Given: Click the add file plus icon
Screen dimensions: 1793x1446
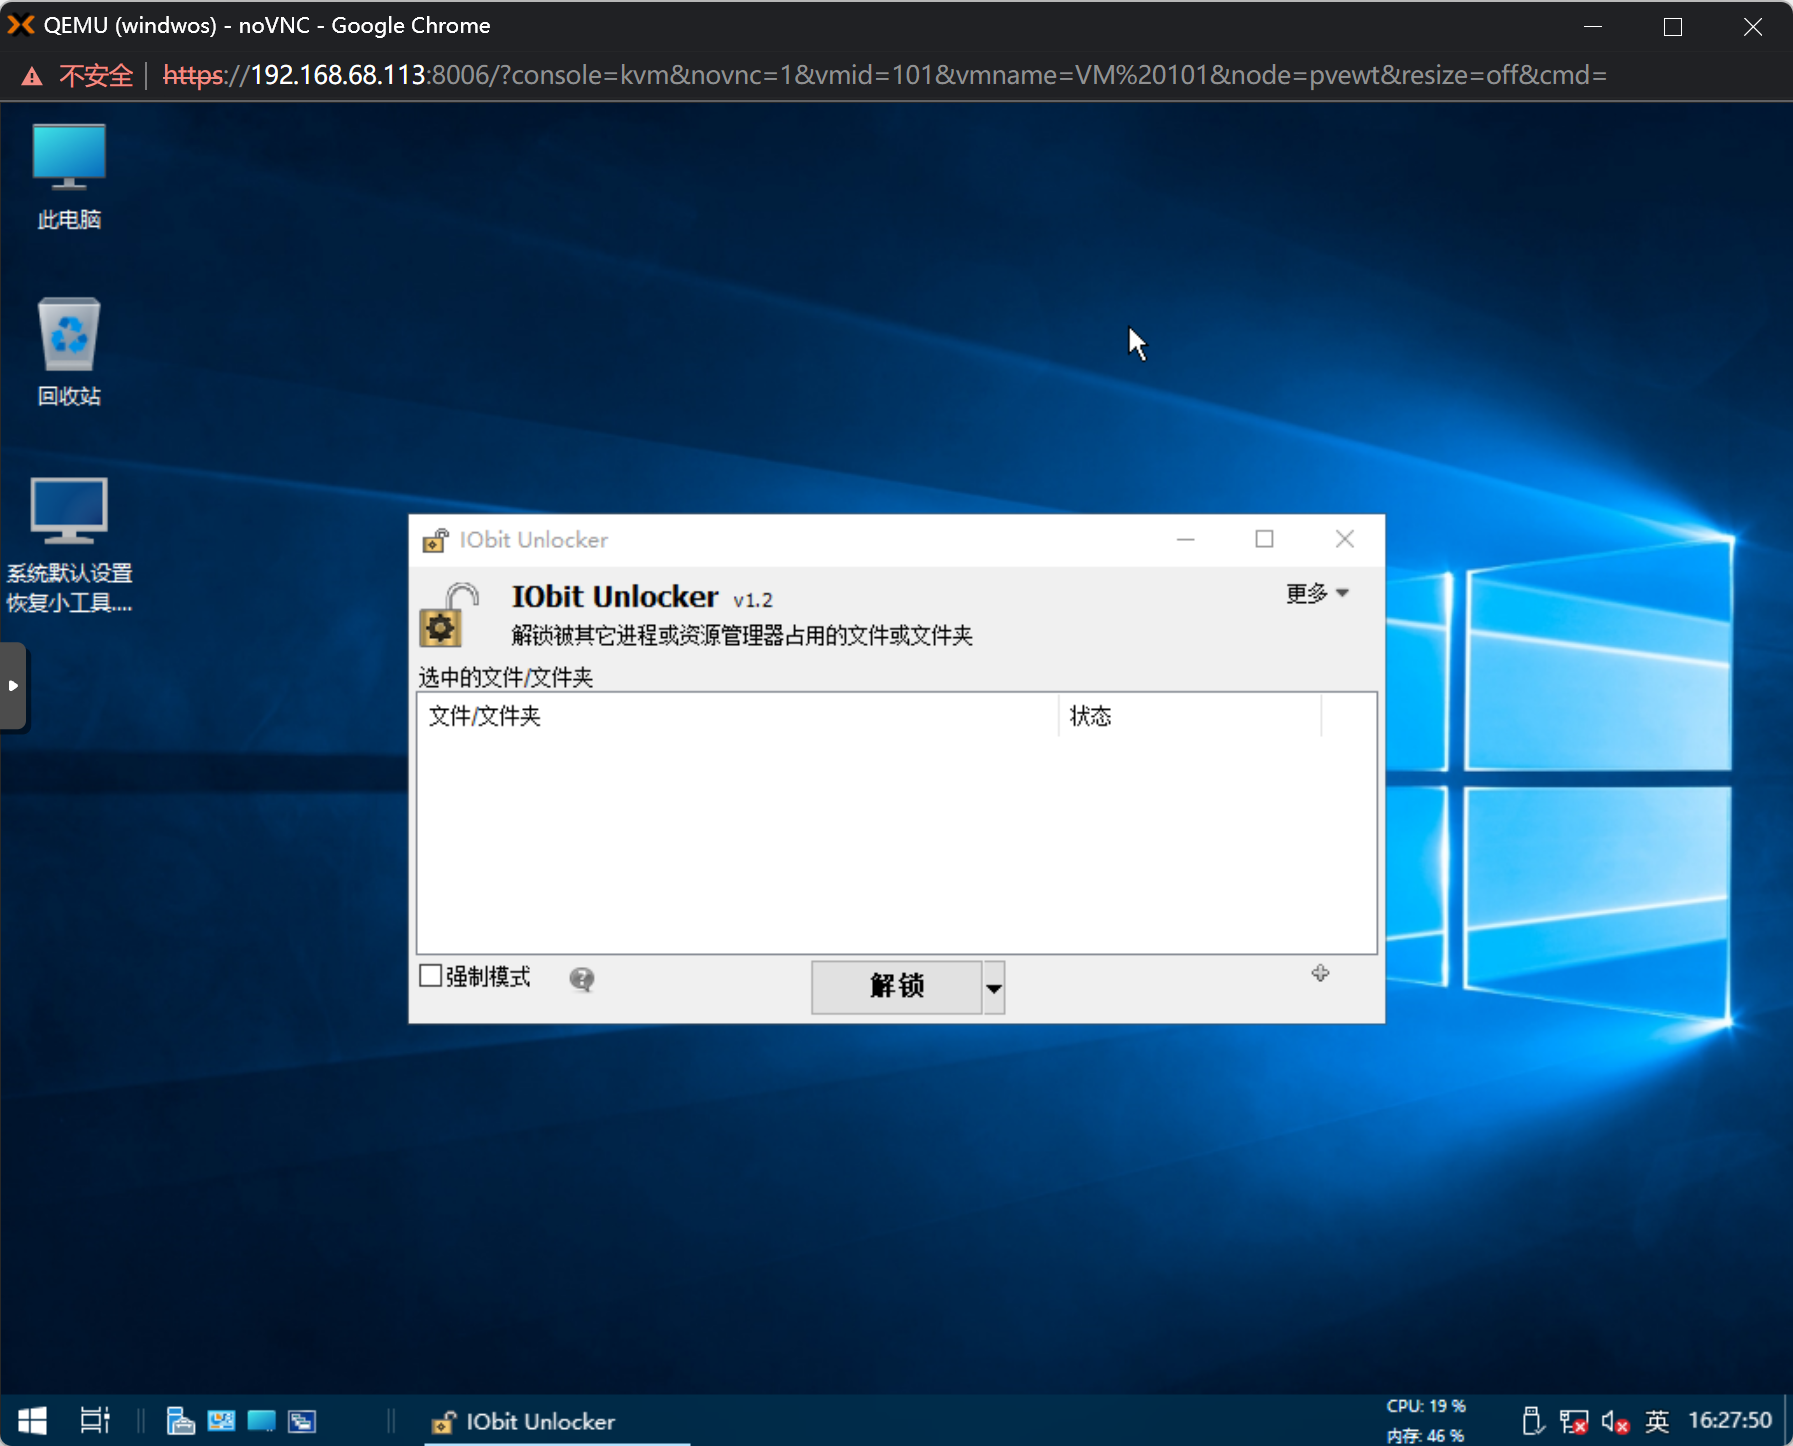Looking at the screenshot, I should pyautogui.click(x=1320, y=973).
